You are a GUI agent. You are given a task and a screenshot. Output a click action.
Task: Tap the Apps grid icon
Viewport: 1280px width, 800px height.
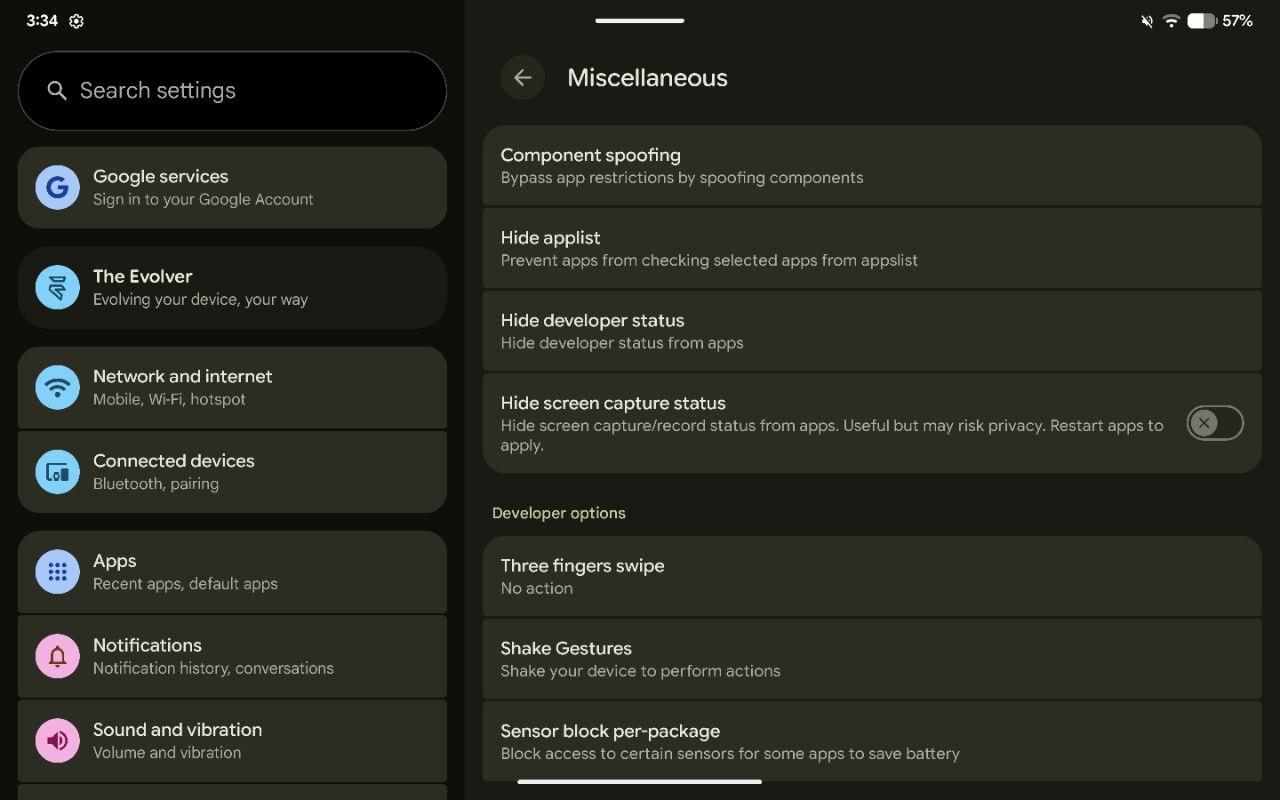pos(57,572)
